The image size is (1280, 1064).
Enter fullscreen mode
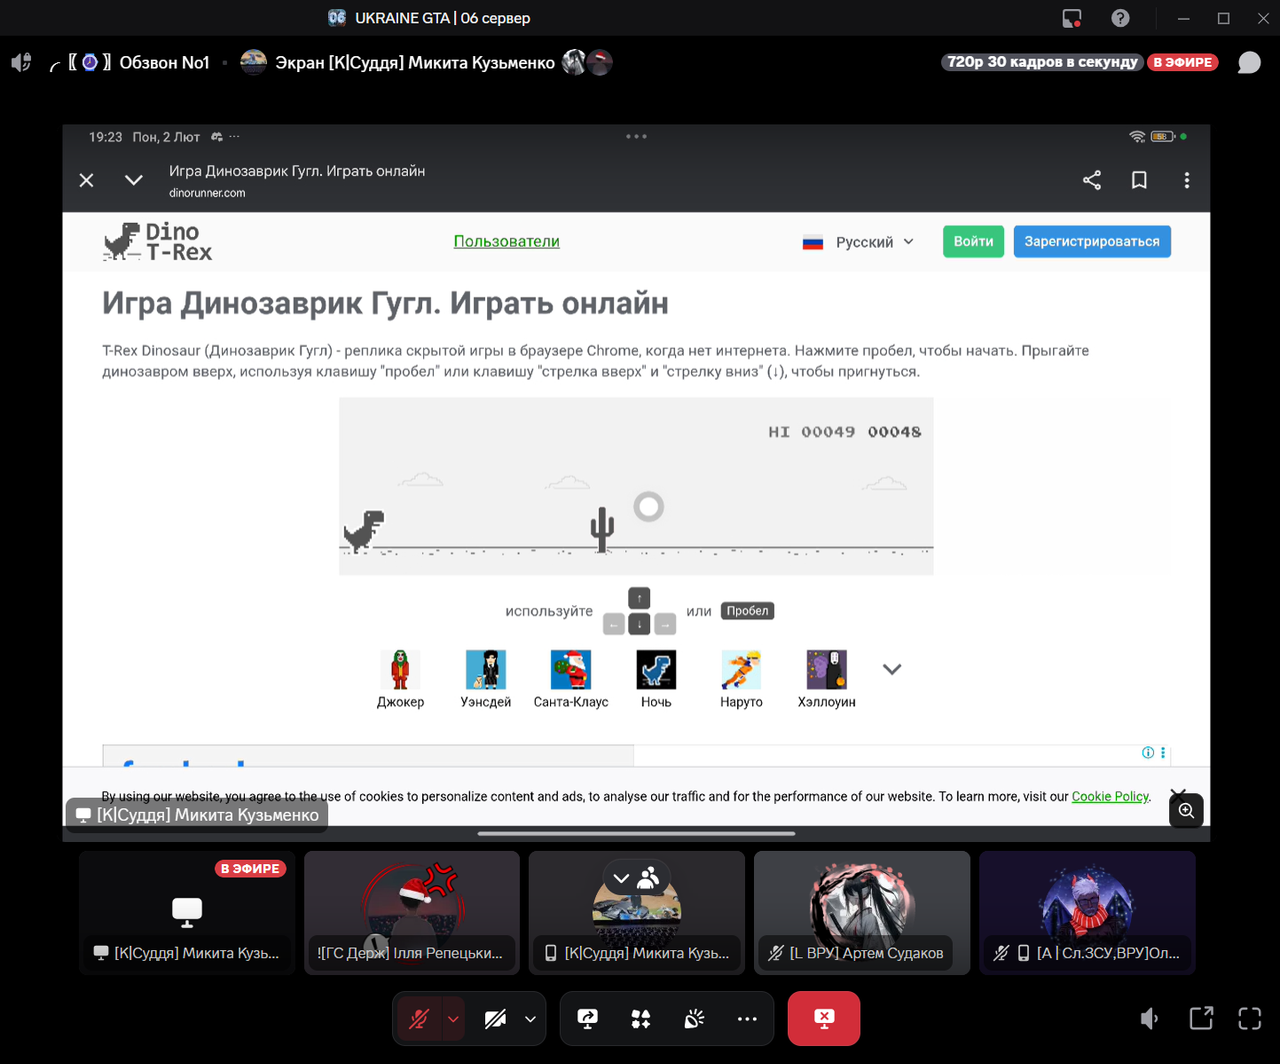click(x=1249, y=1018)
